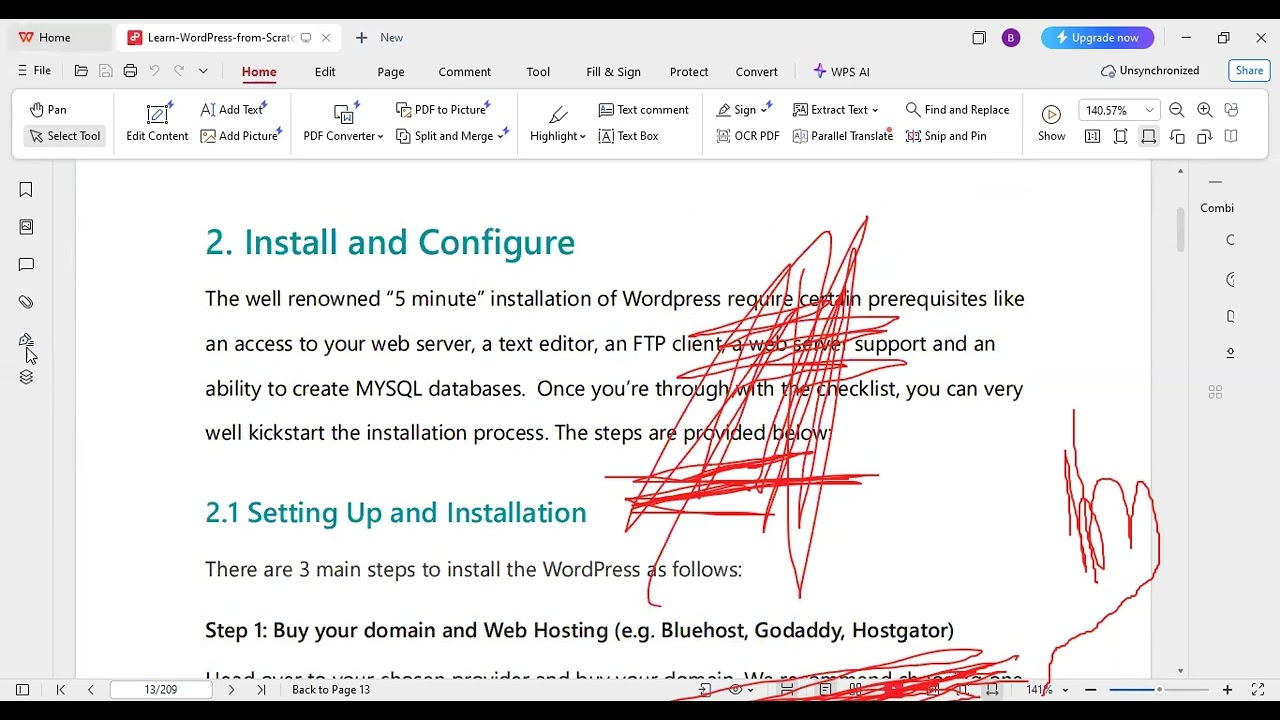Jump to the first page

(61, 690)
